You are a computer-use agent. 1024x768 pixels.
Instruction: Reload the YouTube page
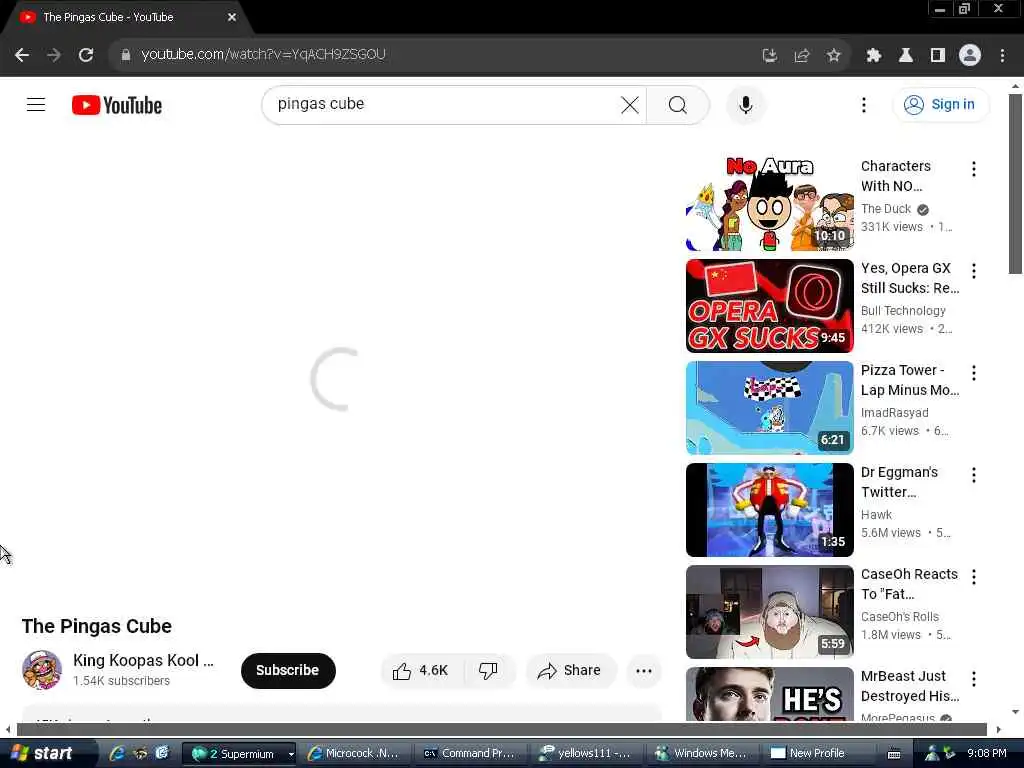pos(86,56)
